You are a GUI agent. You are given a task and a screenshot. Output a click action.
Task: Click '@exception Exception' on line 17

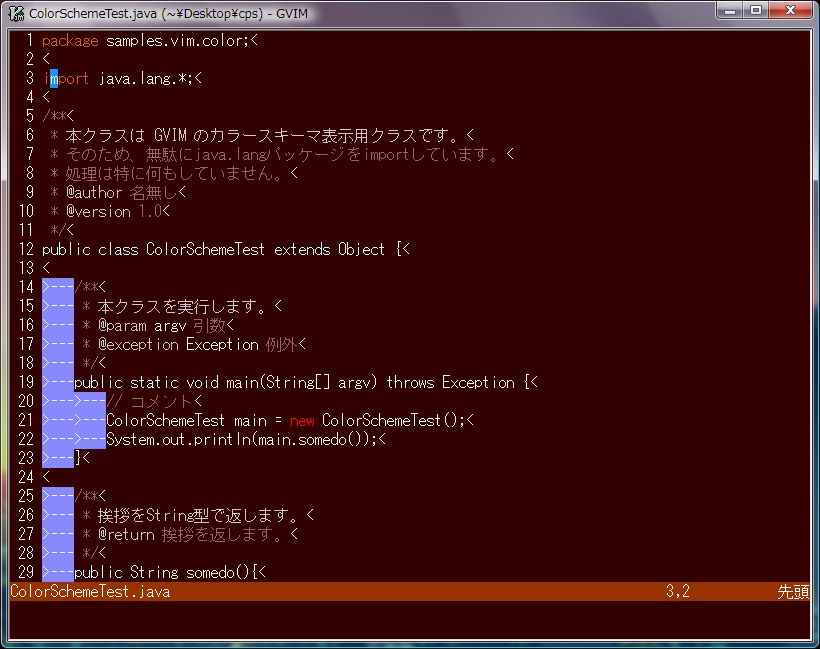pos(178,345)
